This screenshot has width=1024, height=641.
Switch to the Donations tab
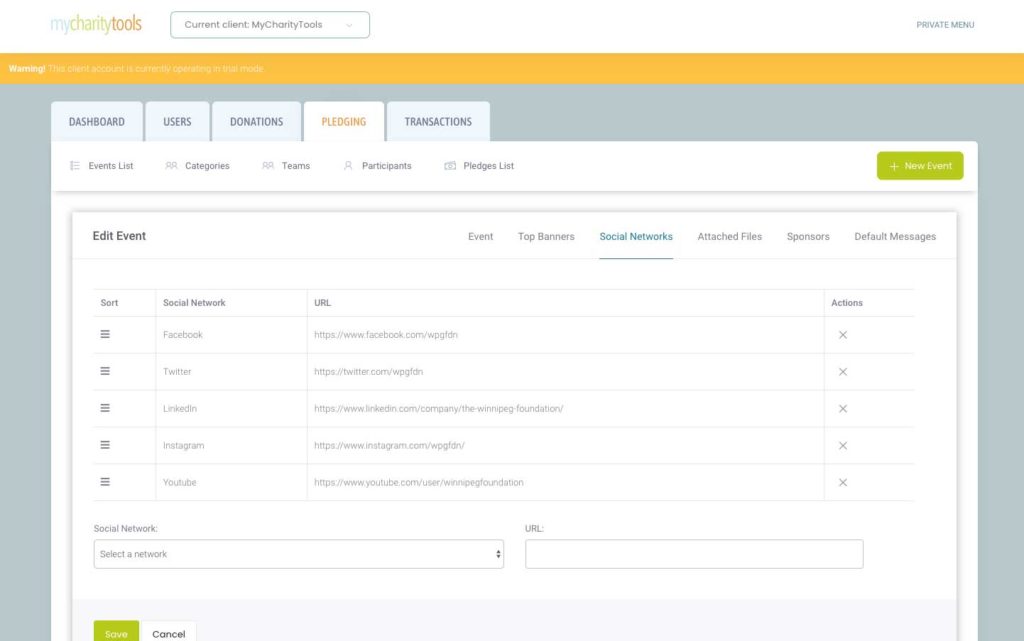pyautogui.click(x=257, y=121)
